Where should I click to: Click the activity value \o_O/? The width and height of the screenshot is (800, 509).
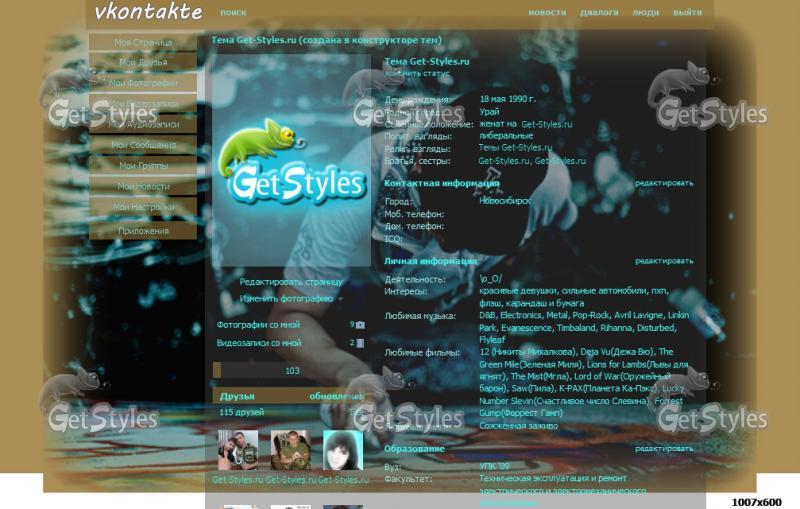pyautogui.click(x=490, y=279)
